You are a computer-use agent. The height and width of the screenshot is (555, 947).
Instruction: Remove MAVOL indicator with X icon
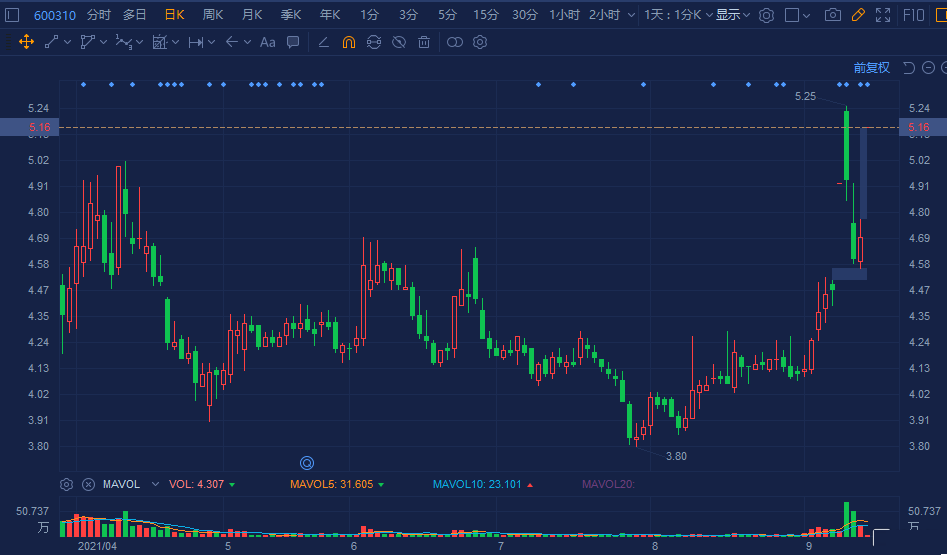pyautogui.click(x=89, y=484)
